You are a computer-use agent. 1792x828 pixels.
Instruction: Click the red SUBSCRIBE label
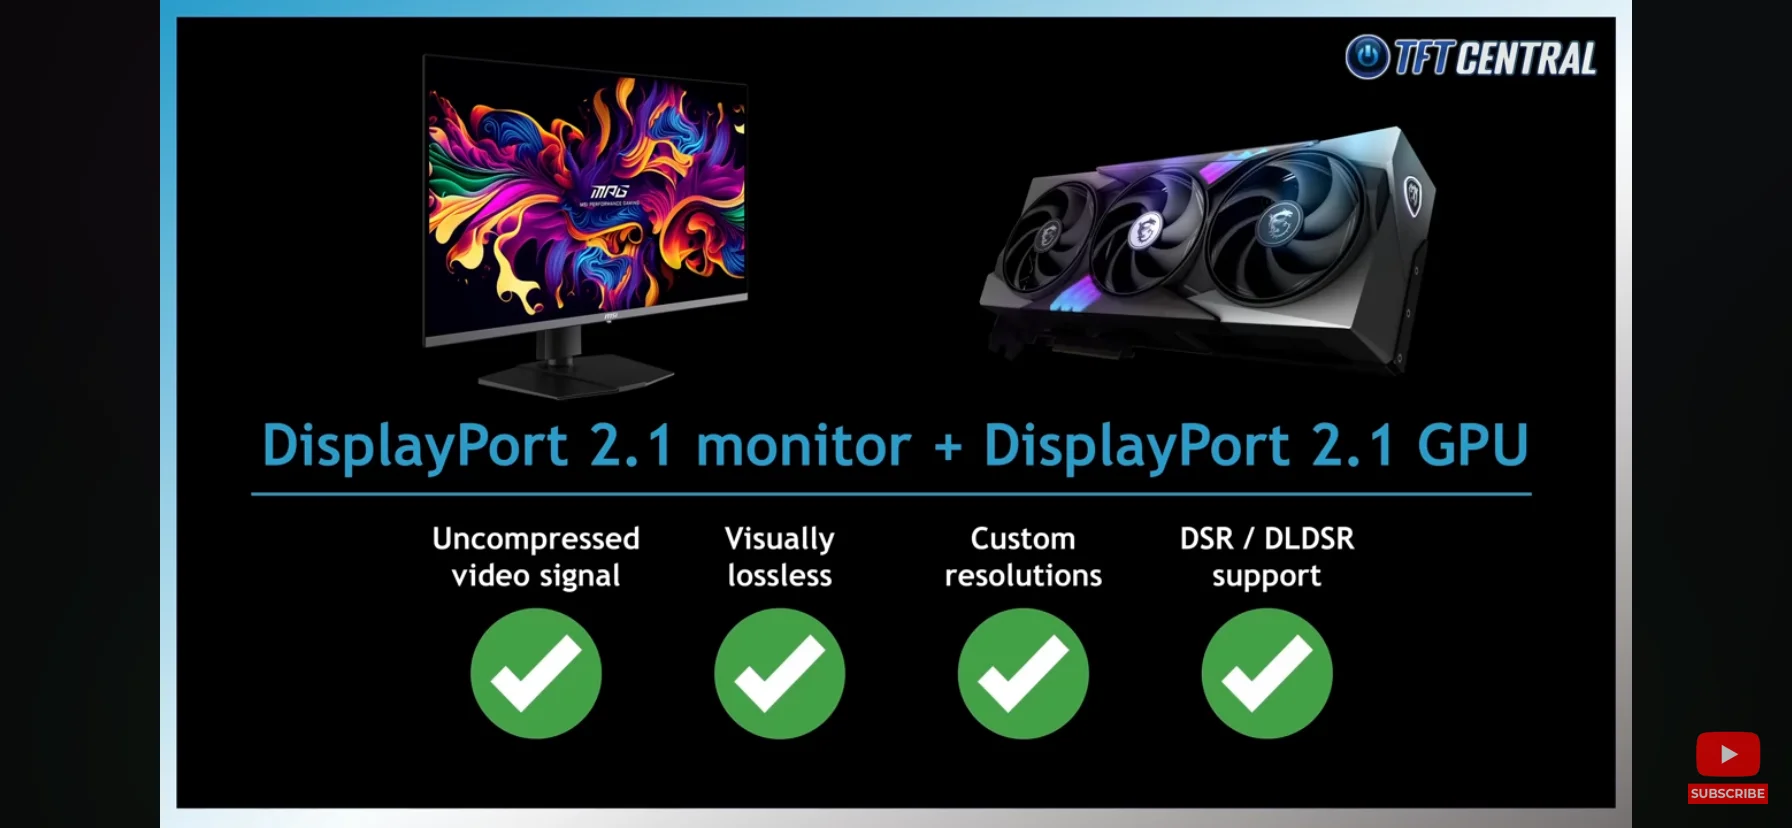(1727, 793)
